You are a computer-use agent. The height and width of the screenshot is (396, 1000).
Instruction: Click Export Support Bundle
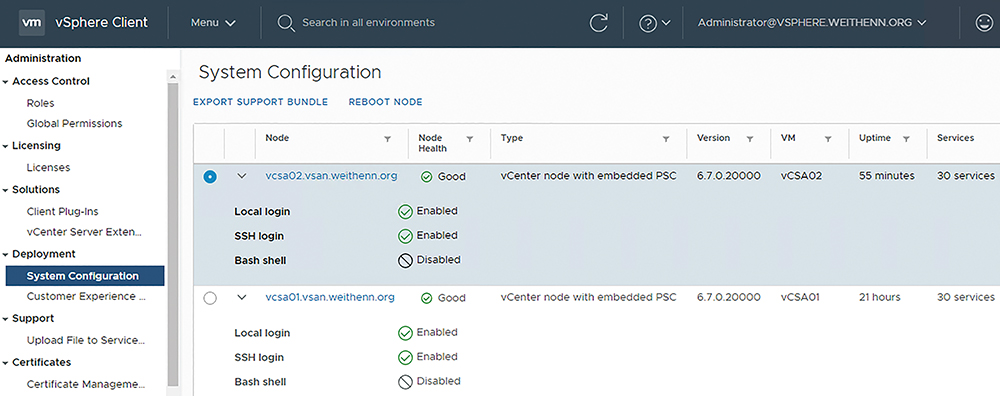(x=260, y=102)
